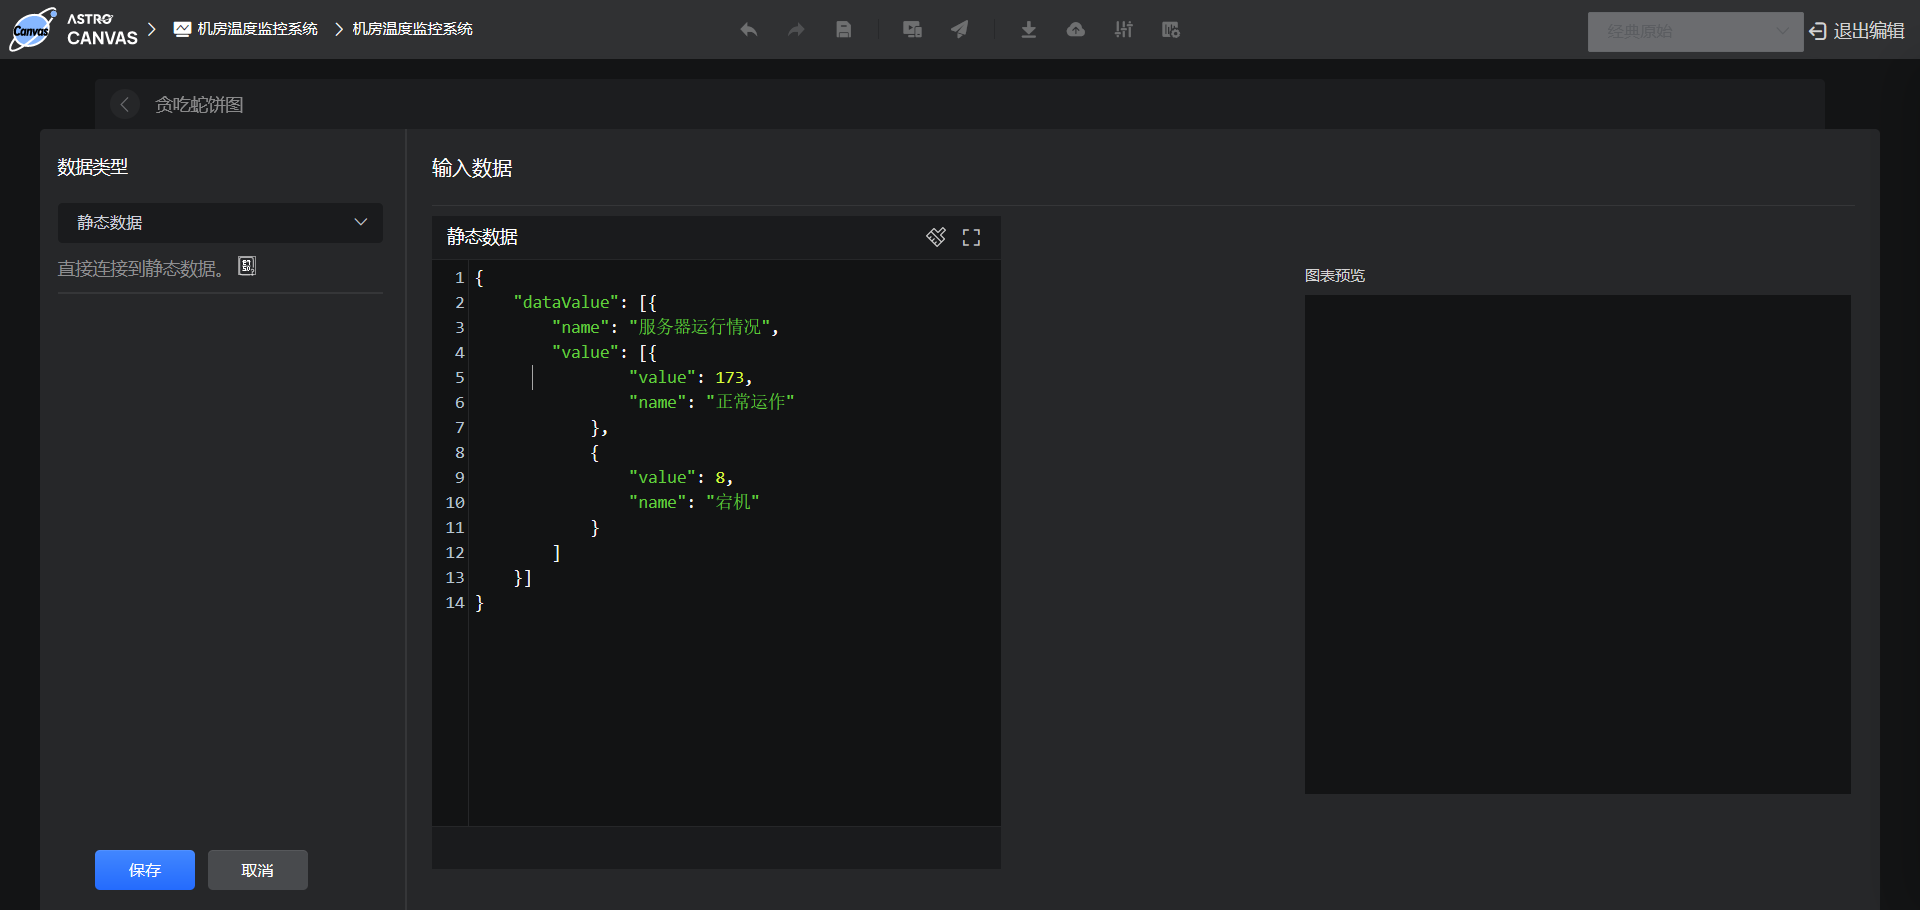Click the redo arrow in toolbar
Image resolution: width=1920 pixels, height=910 pixels.
tap(796, 30)
